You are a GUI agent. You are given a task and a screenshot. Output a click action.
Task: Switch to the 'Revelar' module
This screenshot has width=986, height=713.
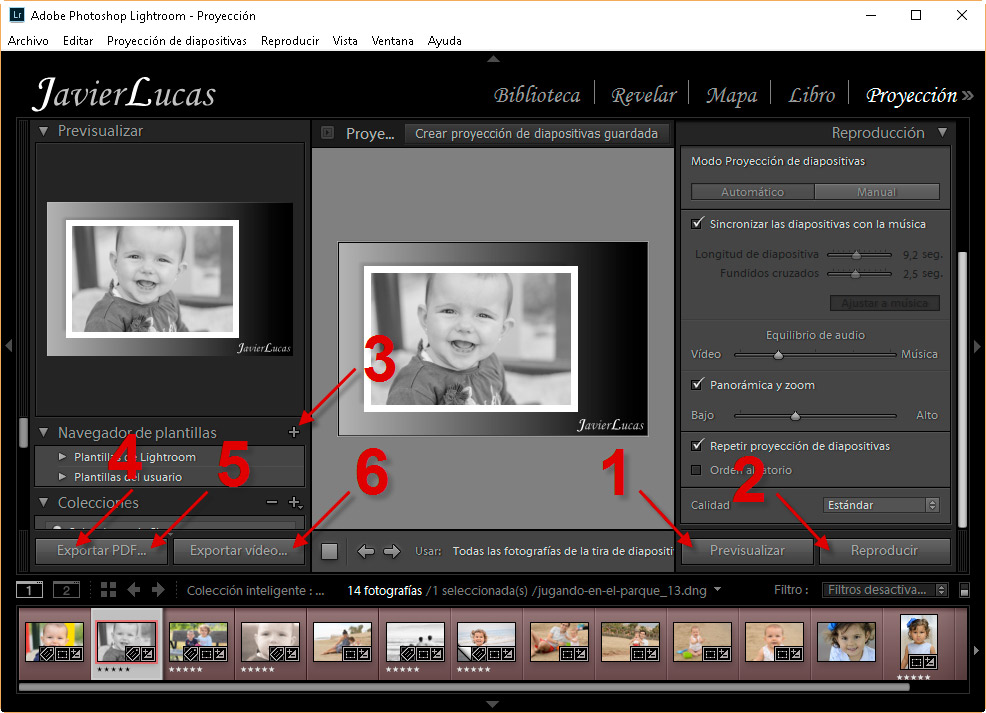pyautogui.click(x=643, y=94)
